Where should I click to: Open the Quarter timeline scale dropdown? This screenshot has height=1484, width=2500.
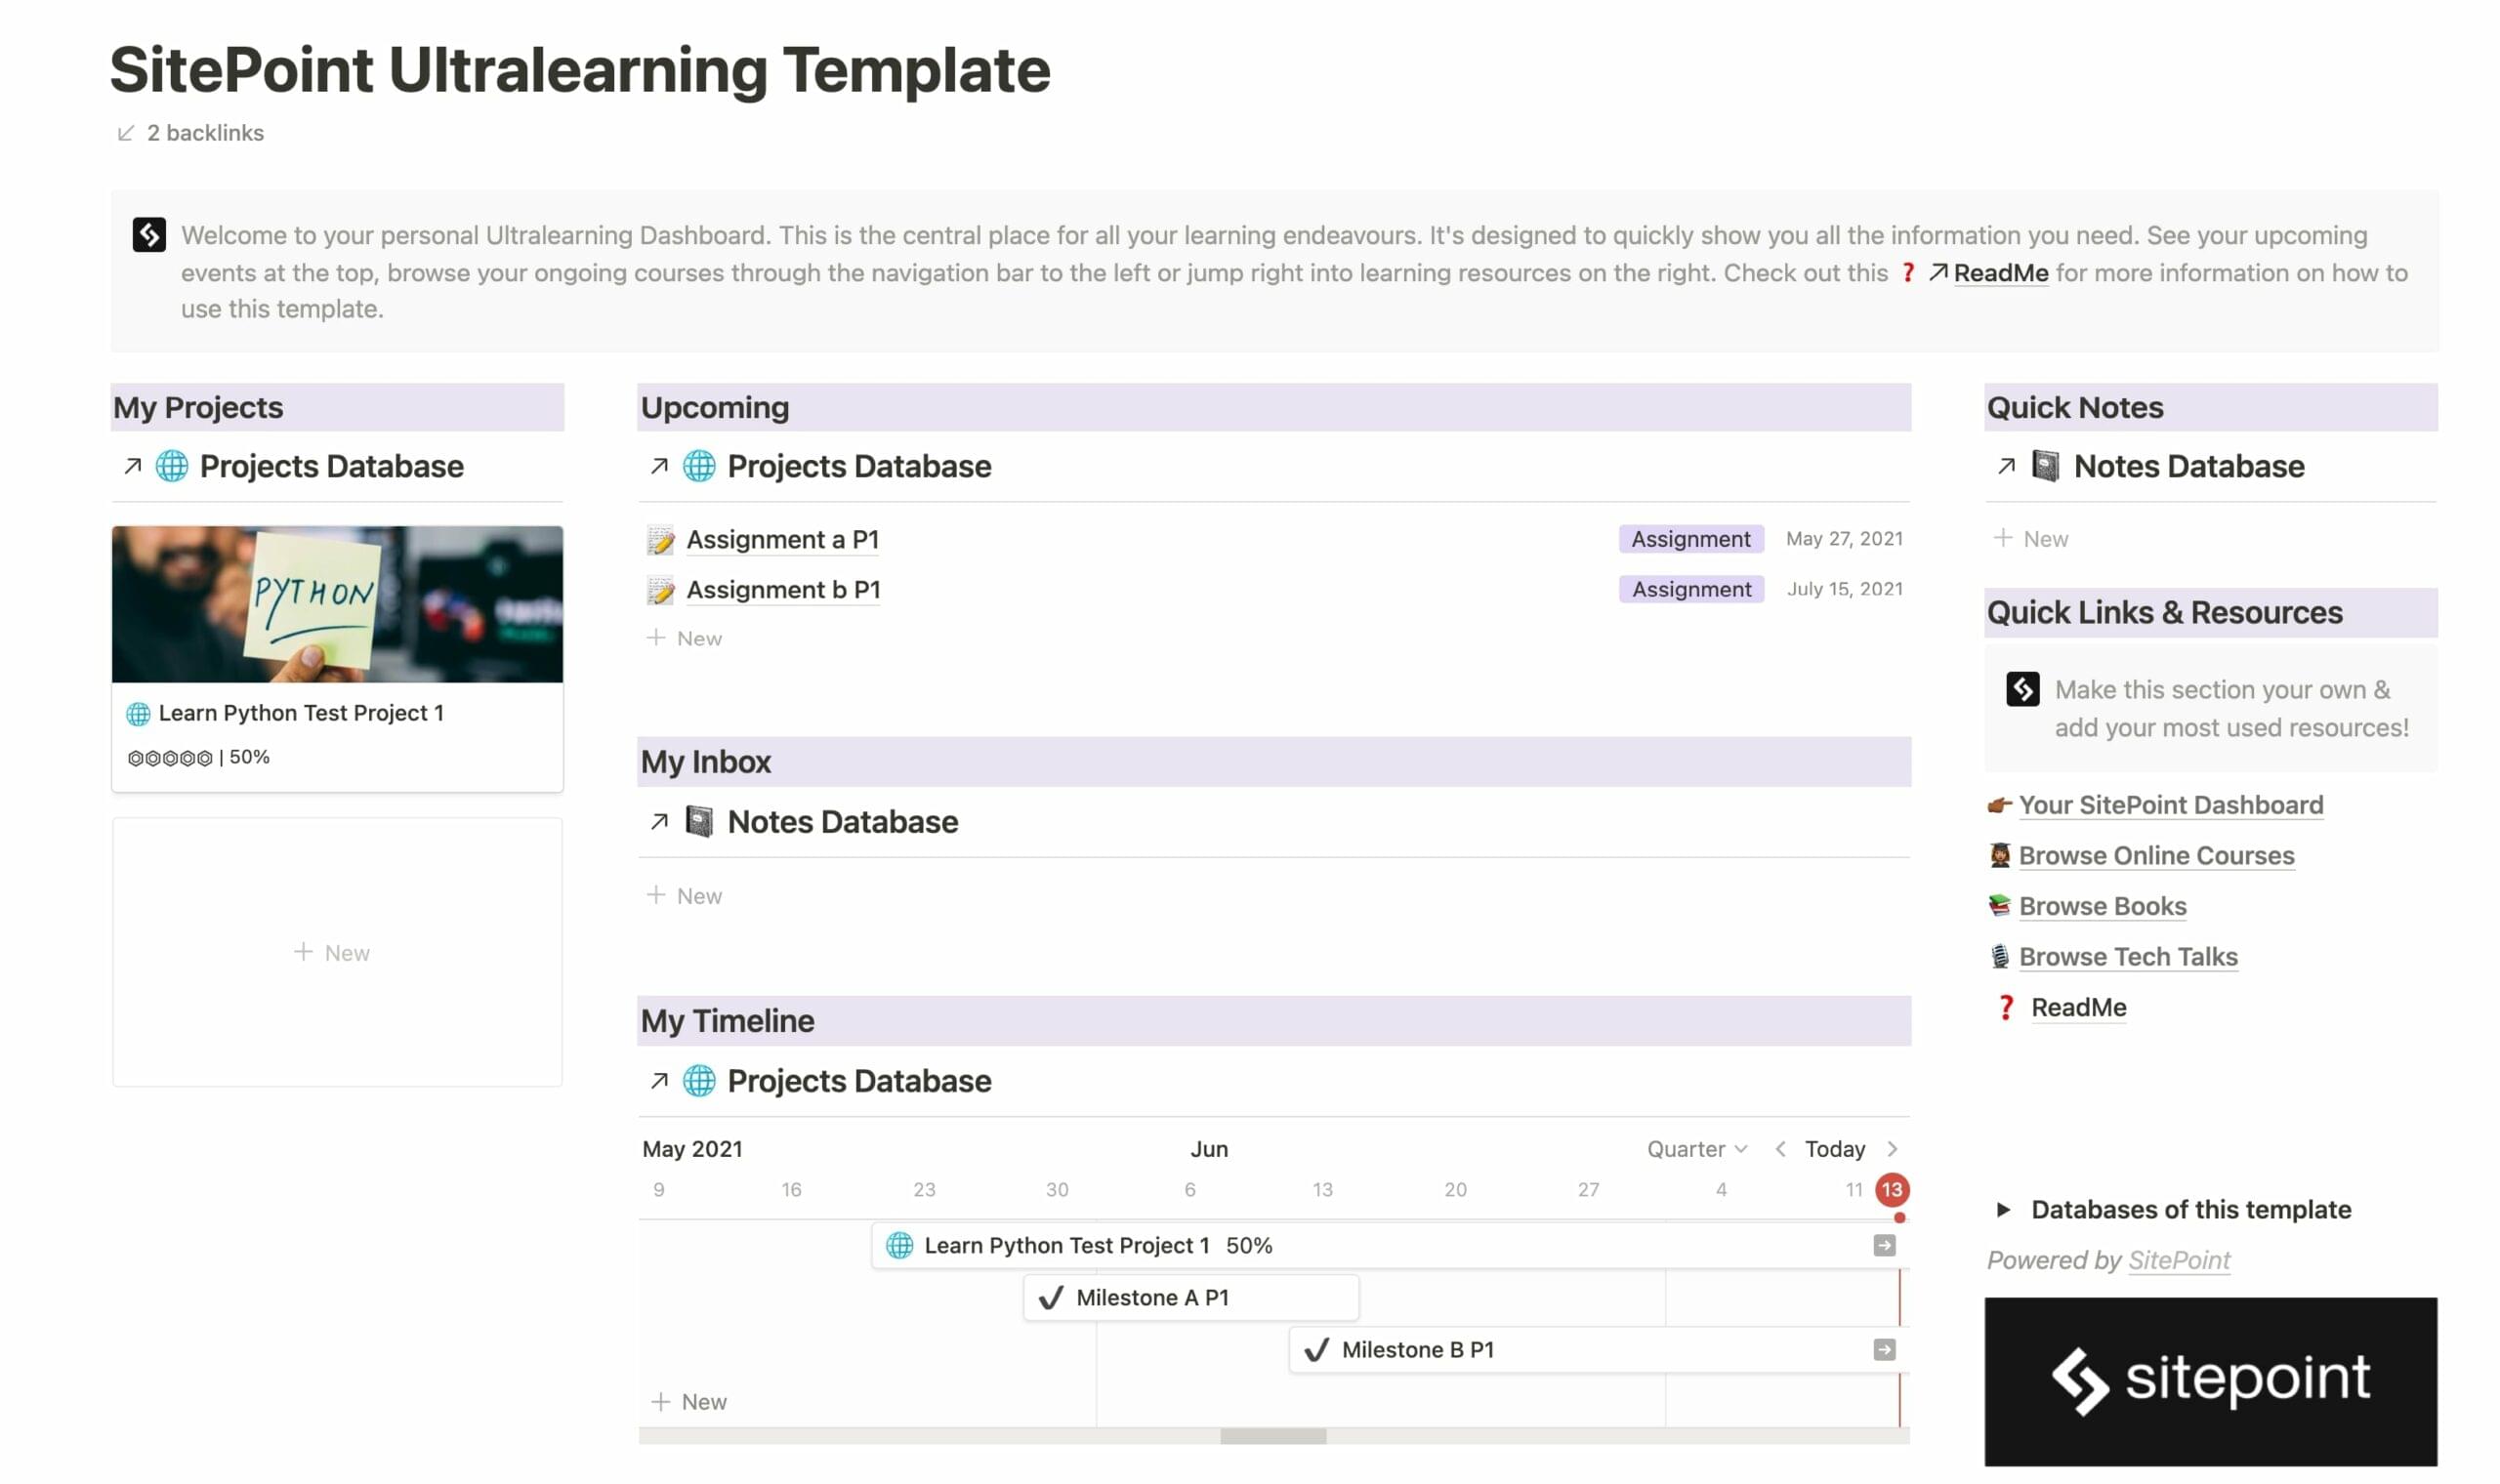pyautogui.click(x=1696, y=1149)
